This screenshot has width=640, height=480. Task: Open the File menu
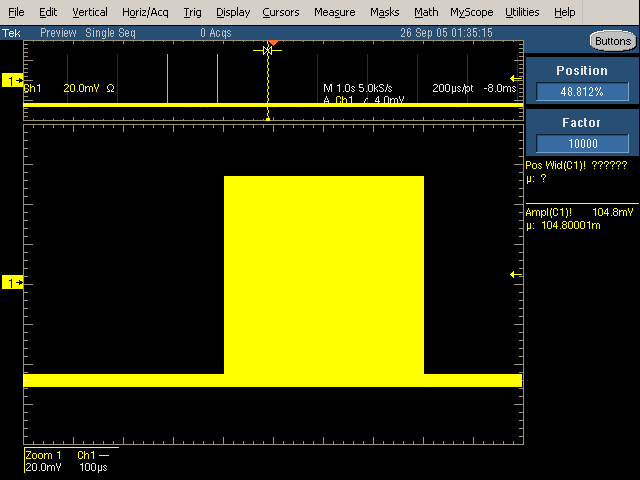point(16,12)
